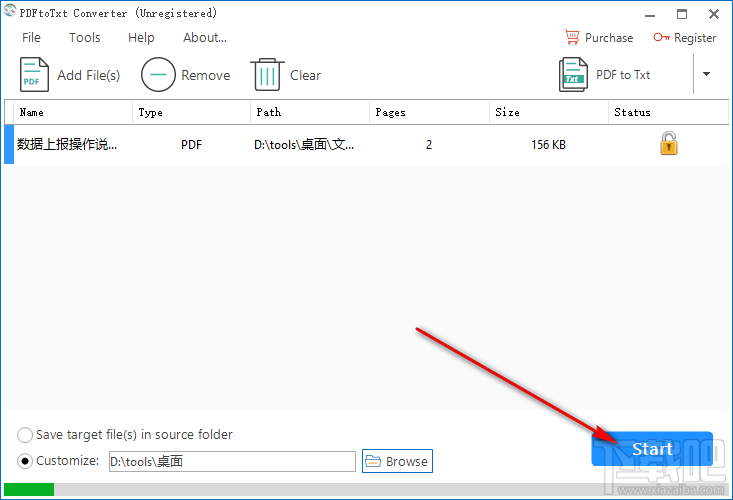Click the Register key icon
Image resolution: width=733 pixels, height=500 pixels.
click(661, 37)
